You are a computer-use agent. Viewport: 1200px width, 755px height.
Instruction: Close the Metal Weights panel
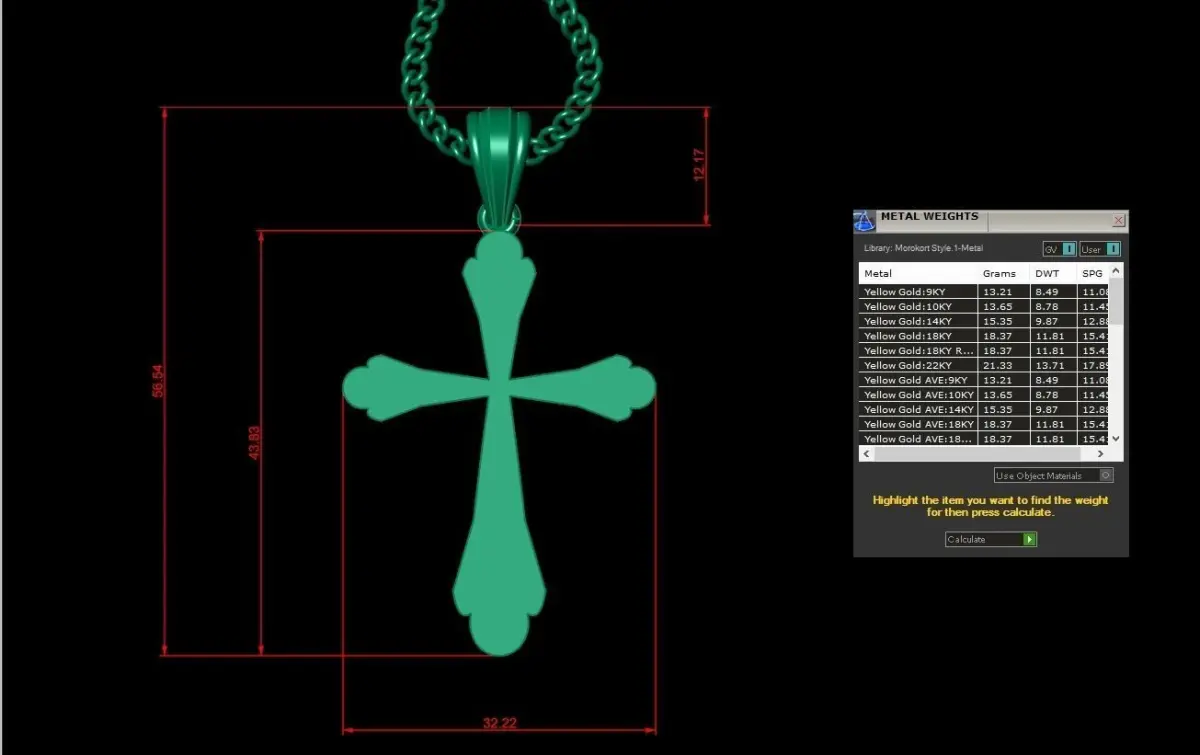[1118, 221]
